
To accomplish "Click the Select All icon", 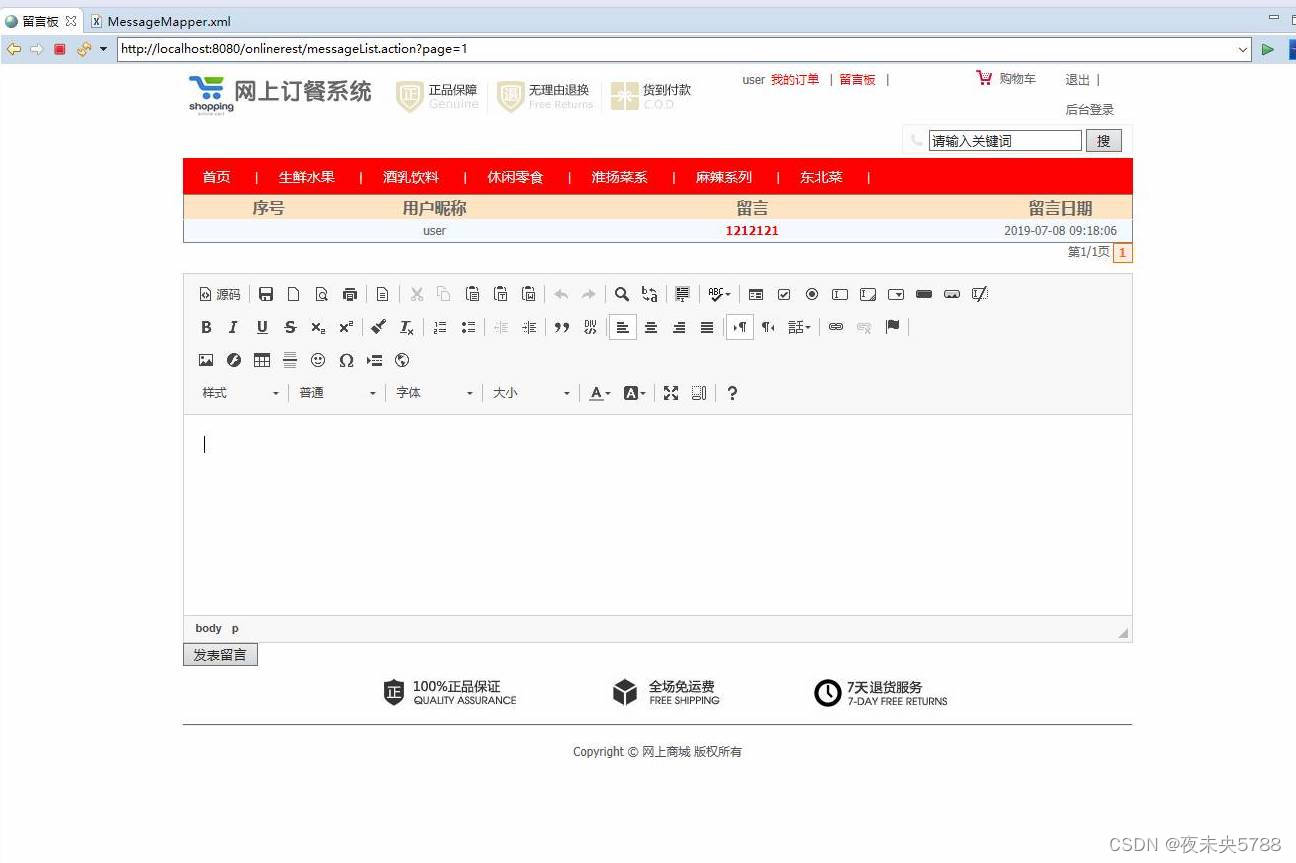I will 683,294.
